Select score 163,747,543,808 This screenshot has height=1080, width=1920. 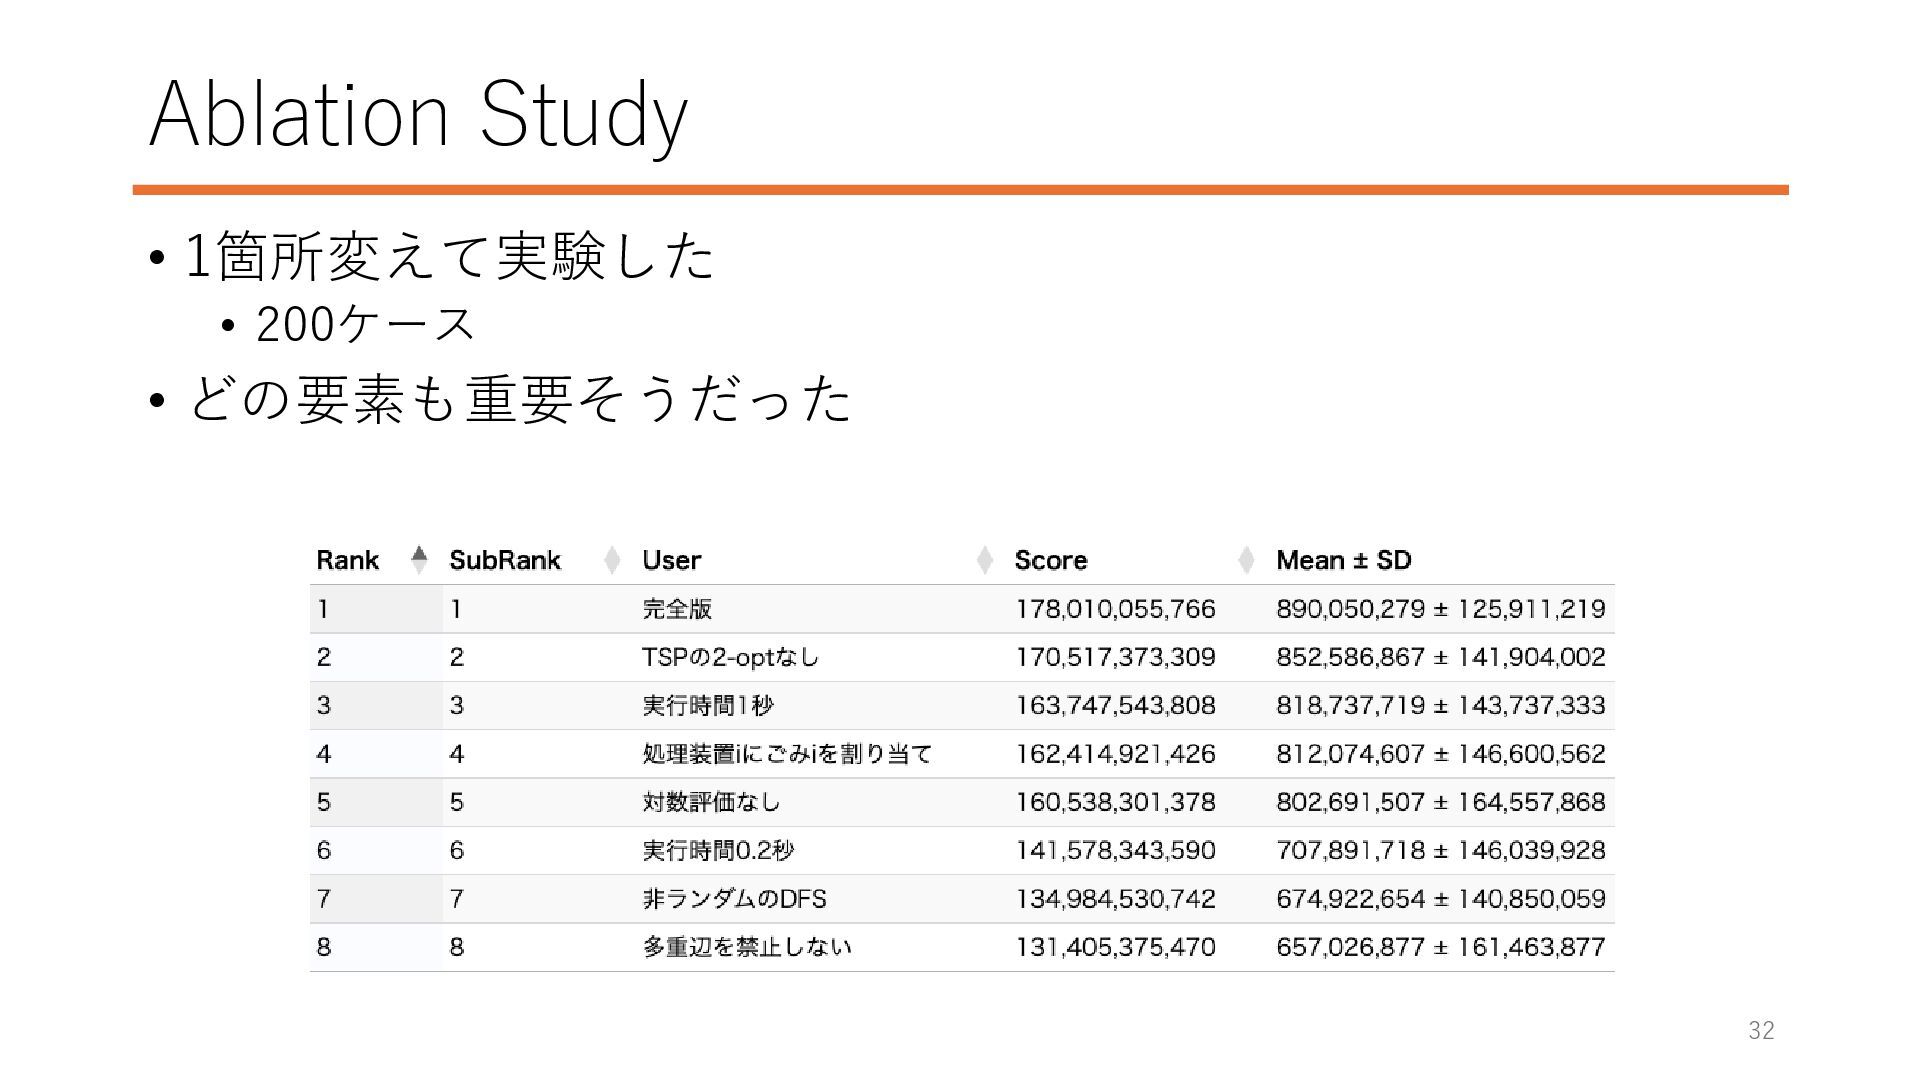tap(1115, 705)
